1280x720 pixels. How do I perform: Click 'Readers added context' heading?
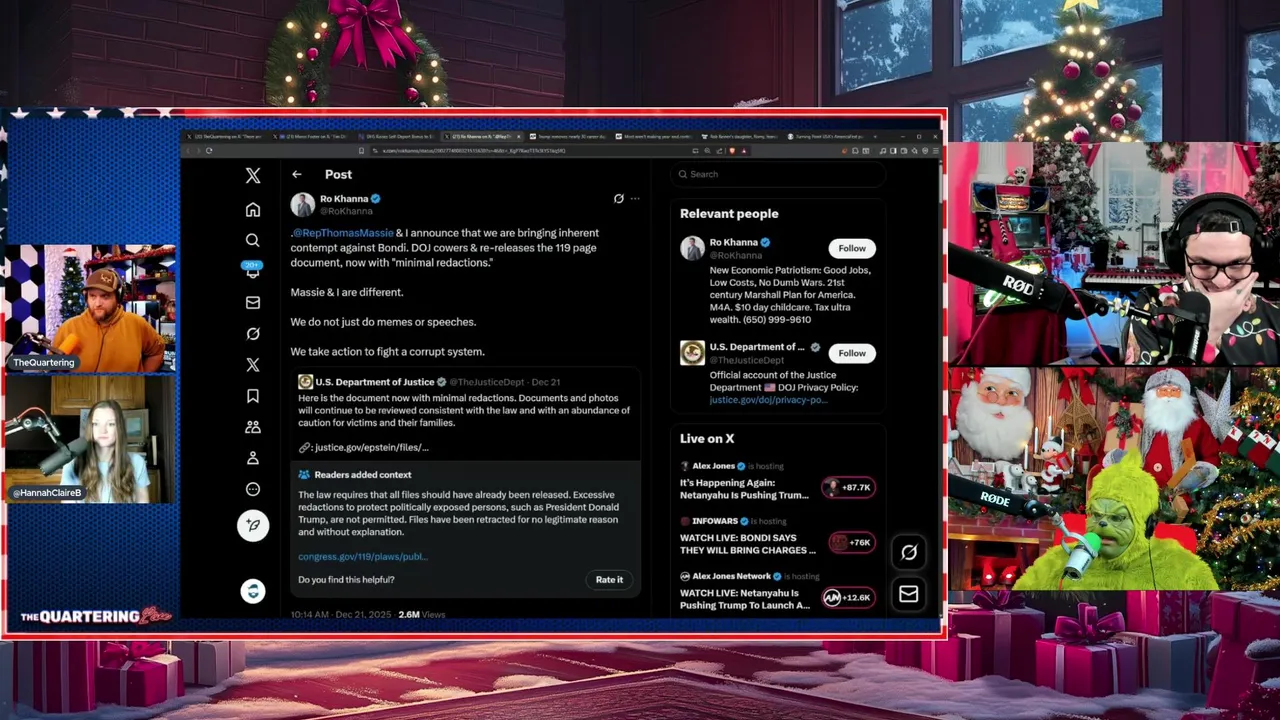pos(362,475)
